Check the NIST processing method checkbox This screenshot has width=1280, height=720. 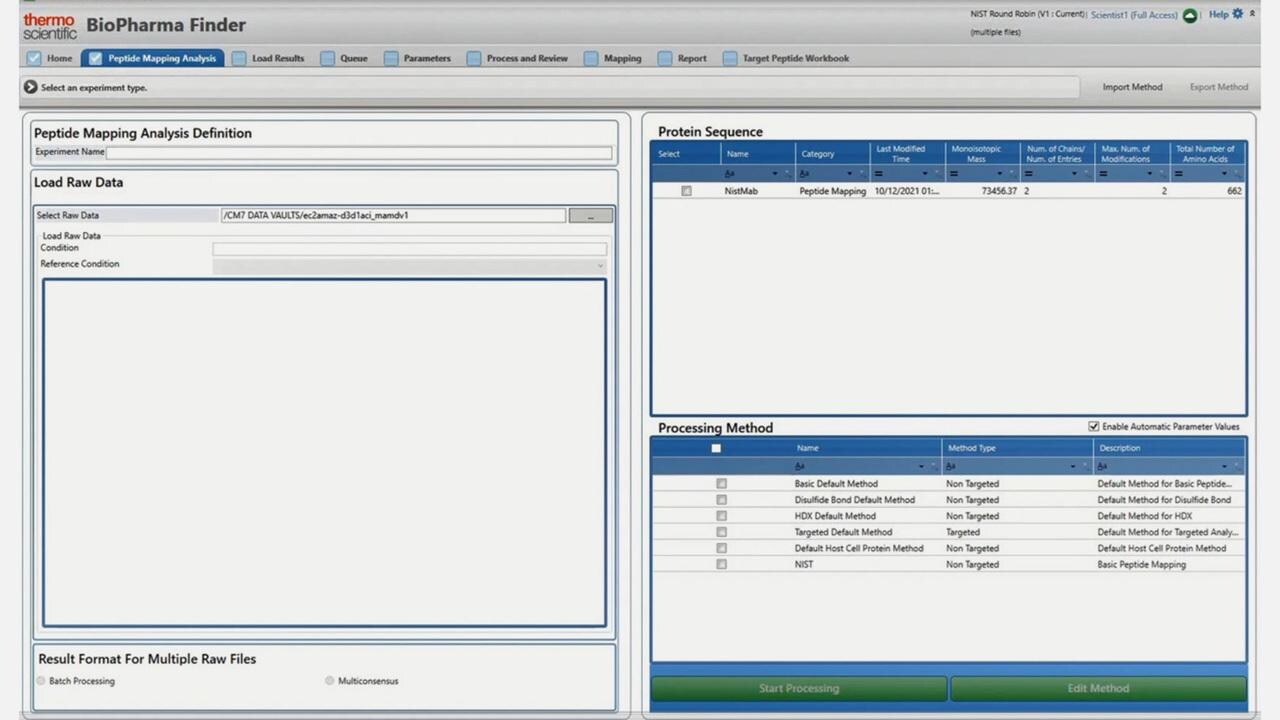pos(721,564)
